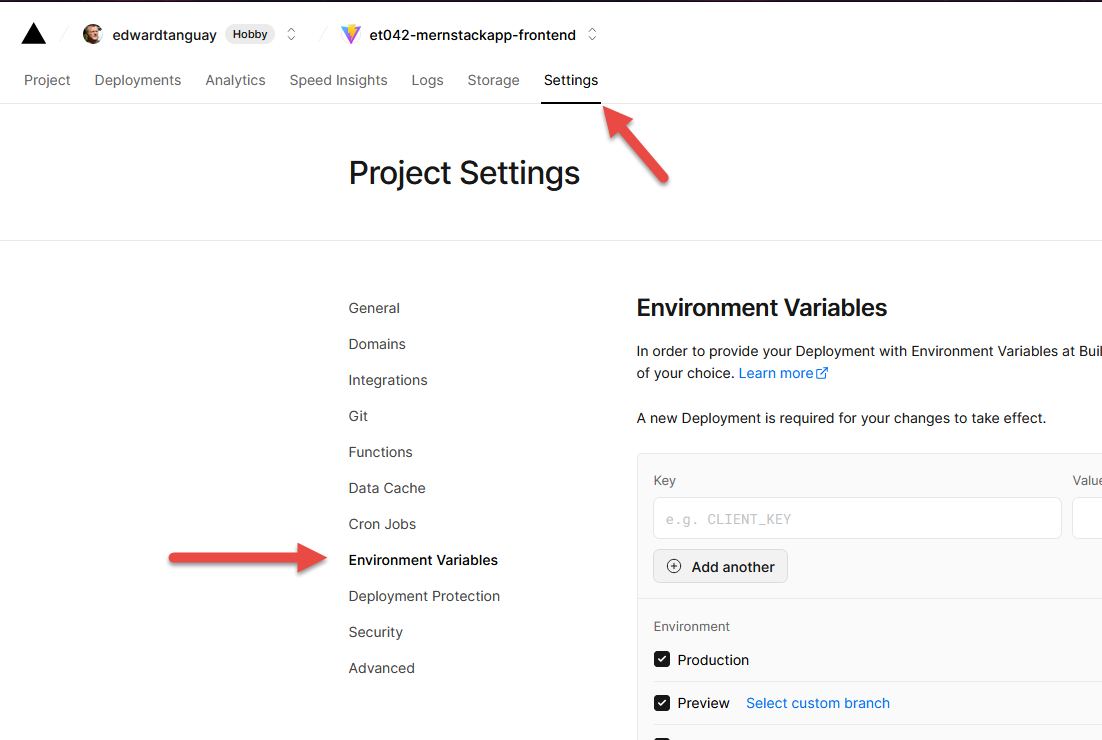Switch to the Deployments tab
Screen dimensions: 1102x740
click(x=138, y=80)
